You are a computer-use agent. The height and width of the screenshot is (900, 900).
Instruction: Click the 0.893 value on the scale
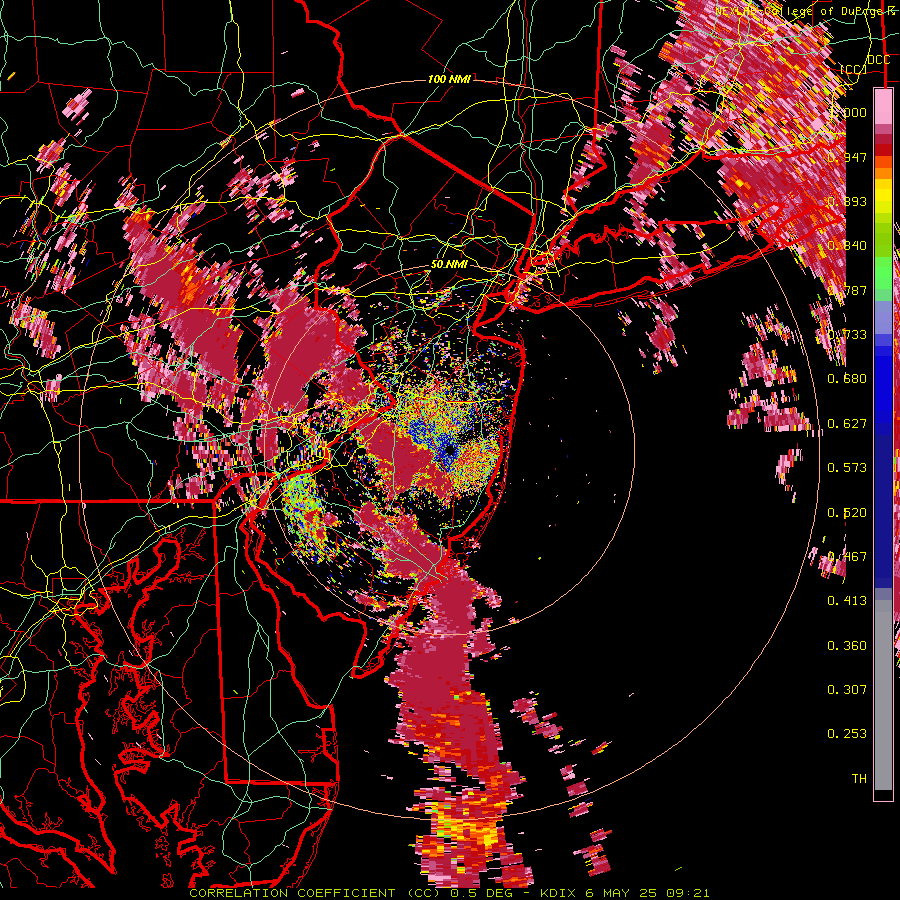click(x=847, y=201)
